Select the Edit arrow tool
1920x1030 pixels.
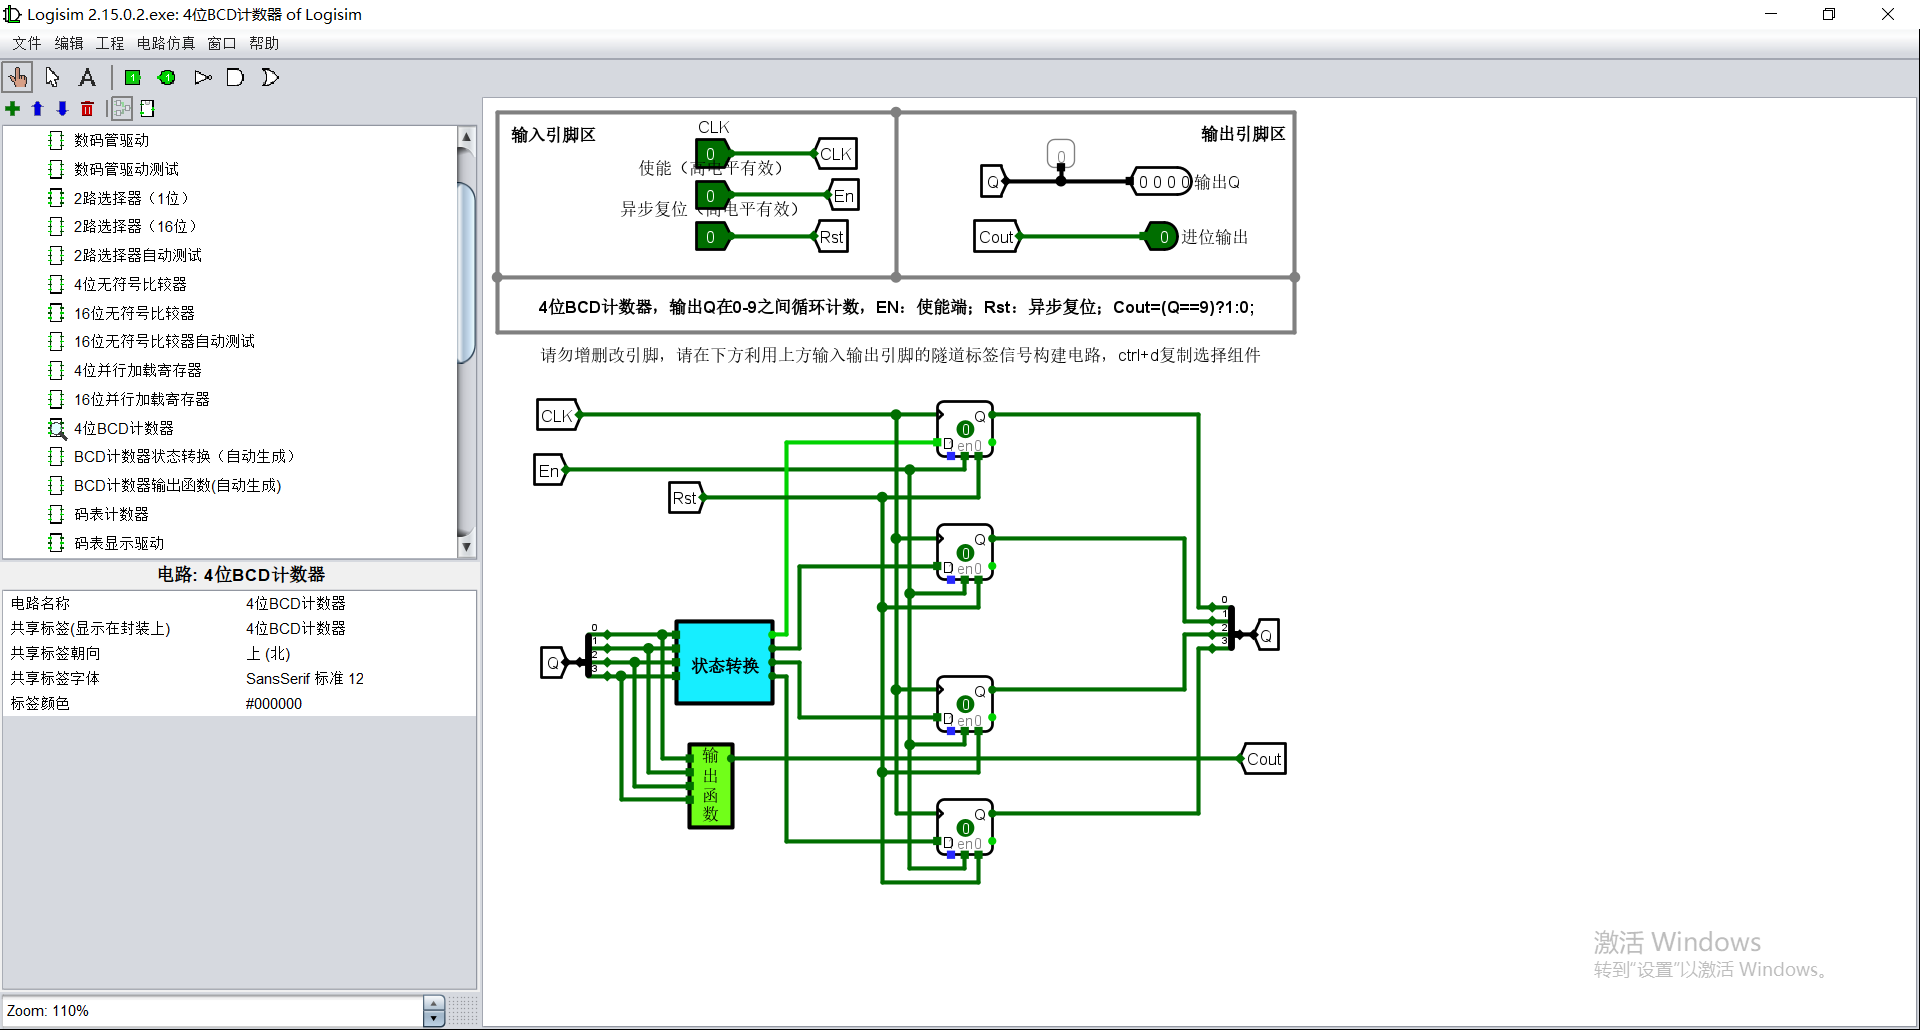(52, 77)
